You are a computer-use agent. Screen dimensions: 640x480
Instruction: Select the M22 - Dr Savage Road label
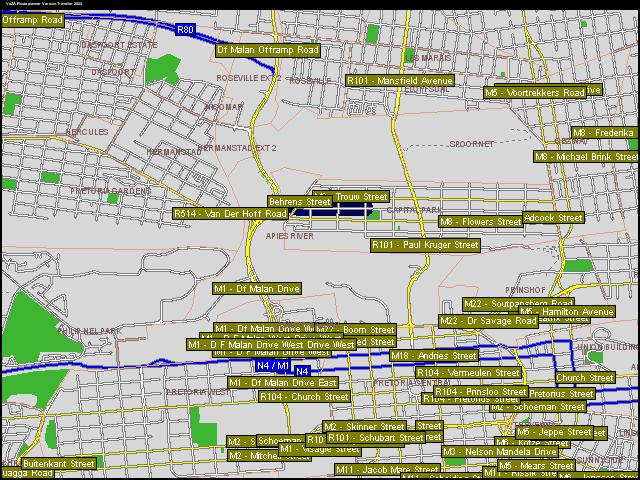point(488,321)
